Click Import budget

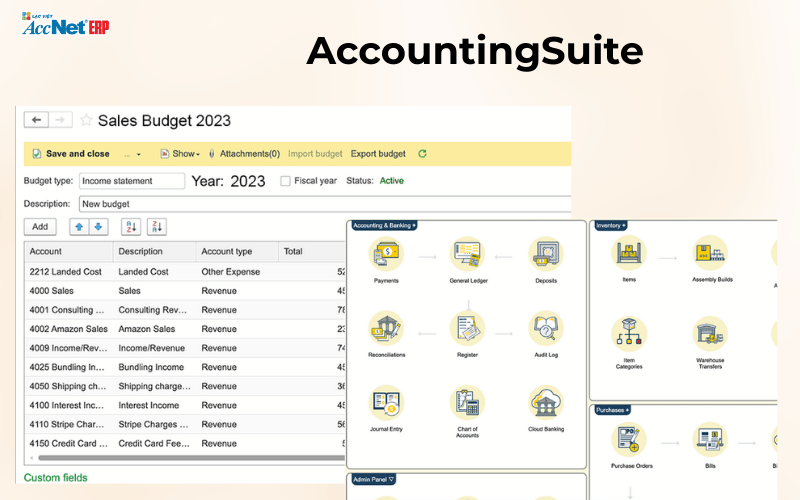315,154
